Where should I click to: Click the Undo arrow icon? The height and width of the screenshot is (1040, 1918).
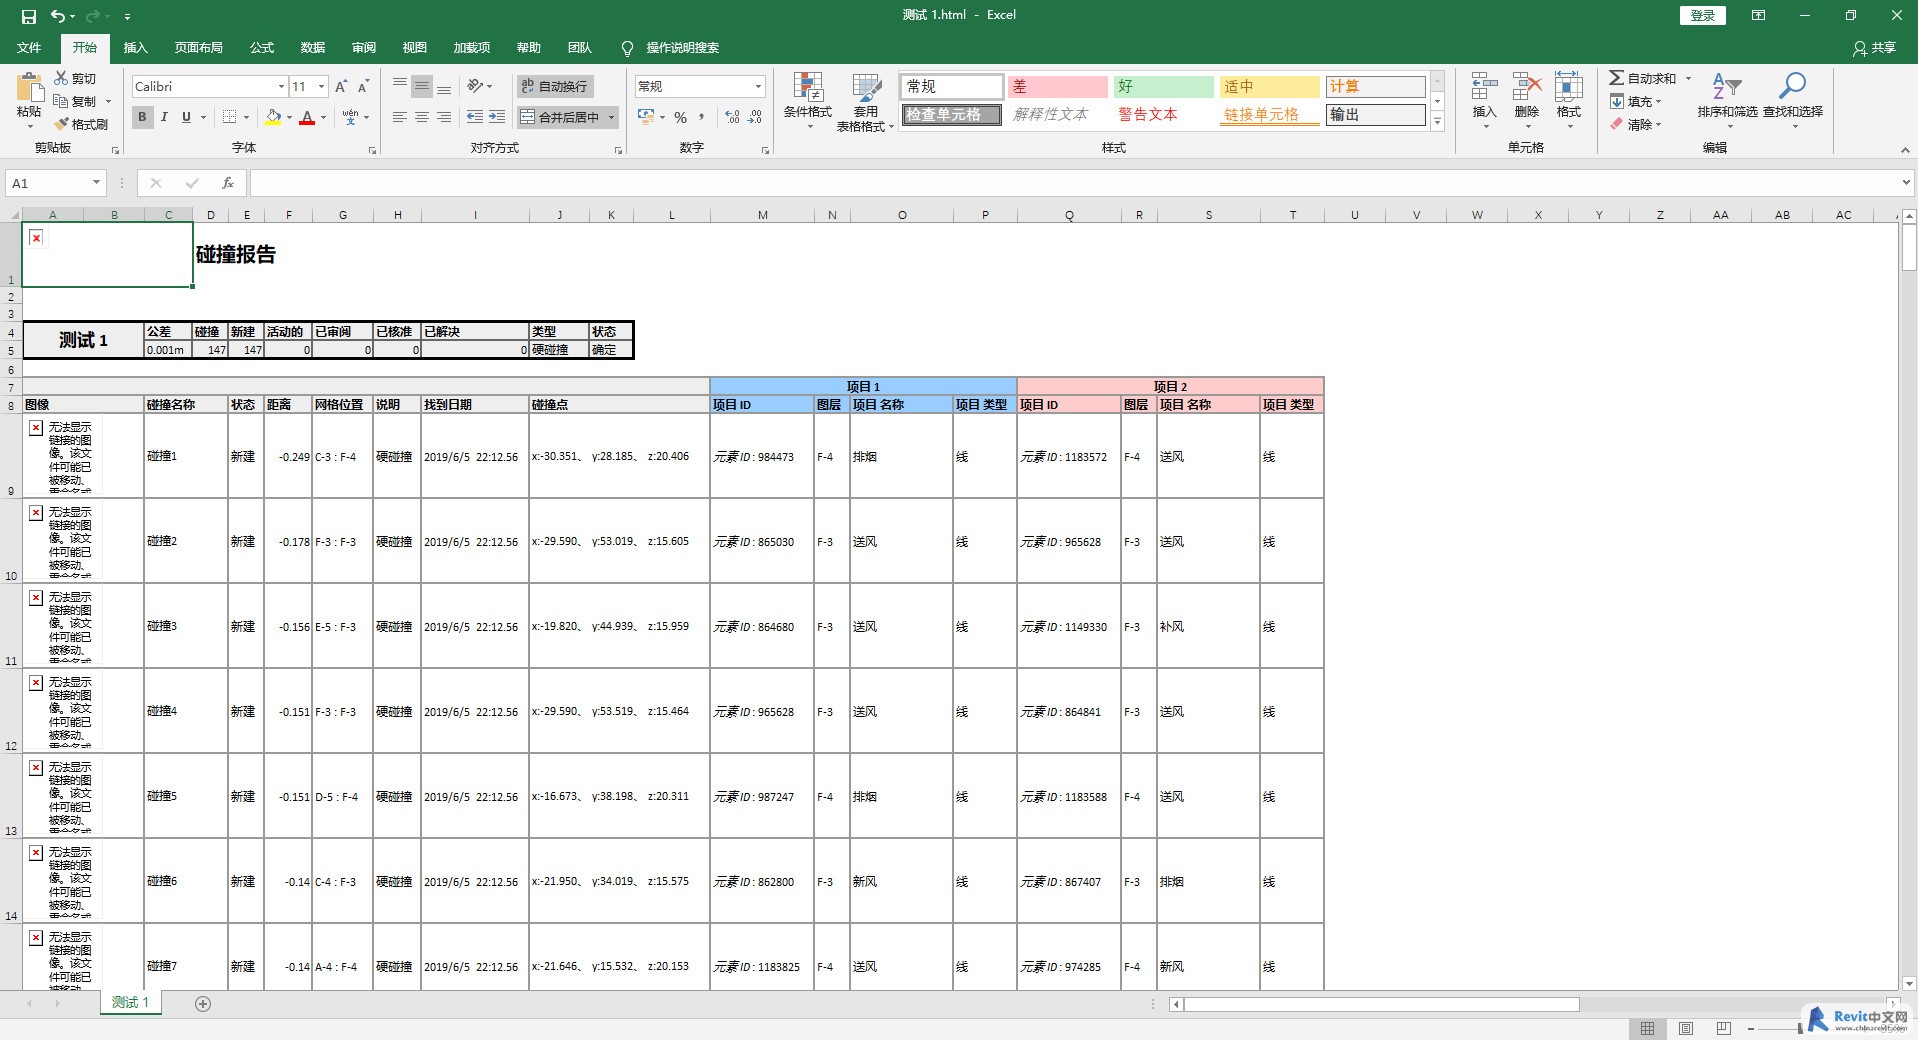click(x=59, y=16)
